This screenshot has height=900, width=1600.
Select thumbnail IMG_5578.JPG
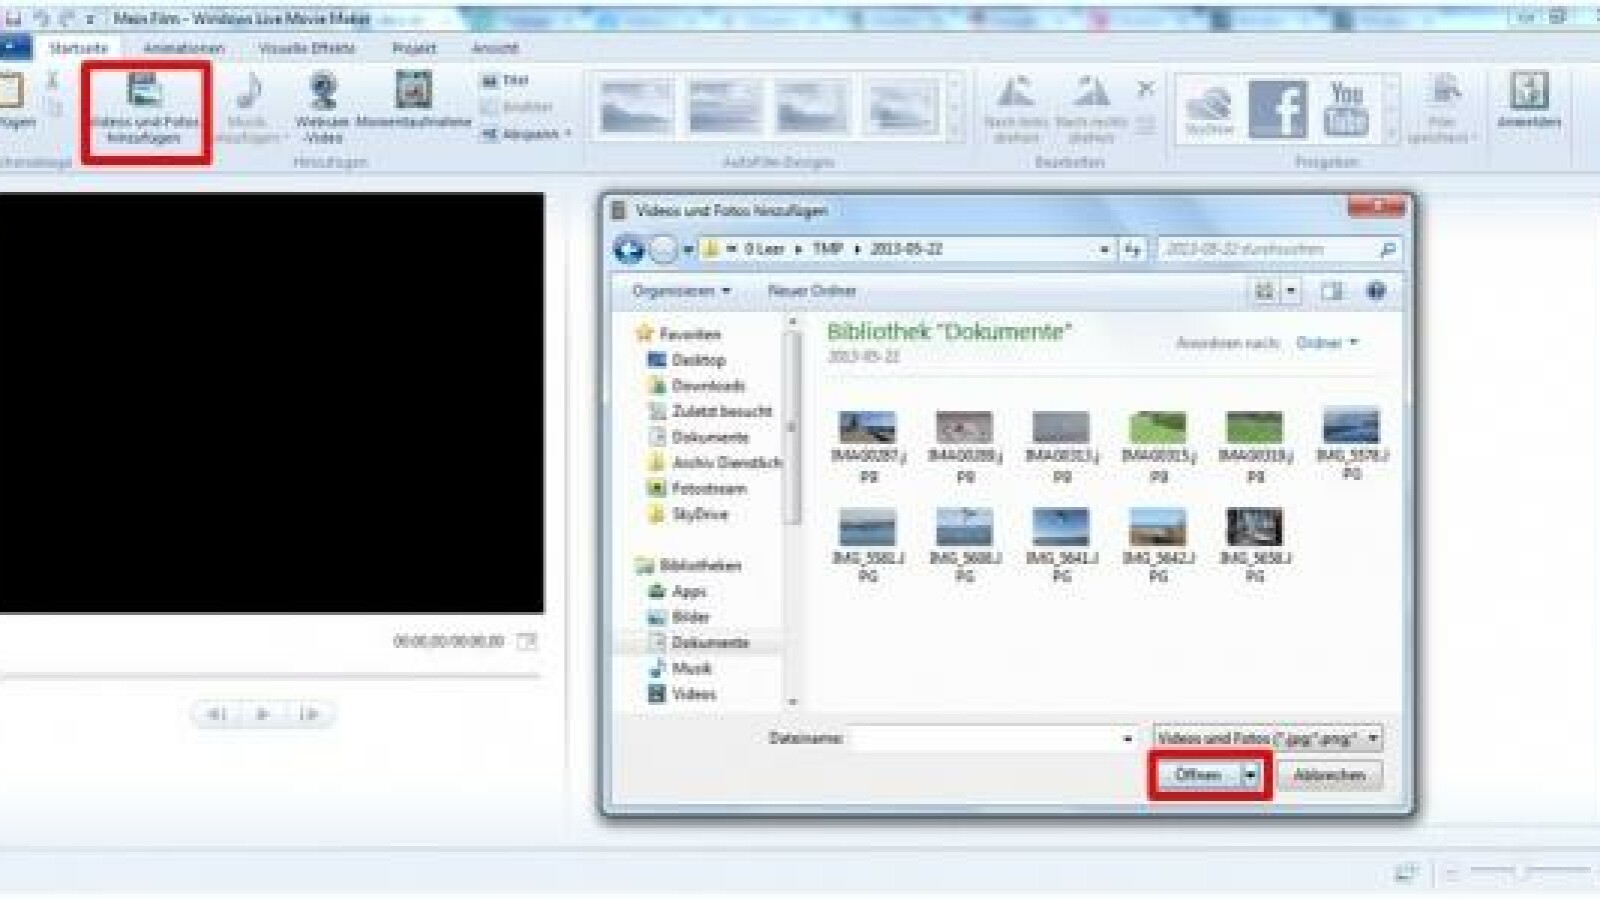[1352, 444]
